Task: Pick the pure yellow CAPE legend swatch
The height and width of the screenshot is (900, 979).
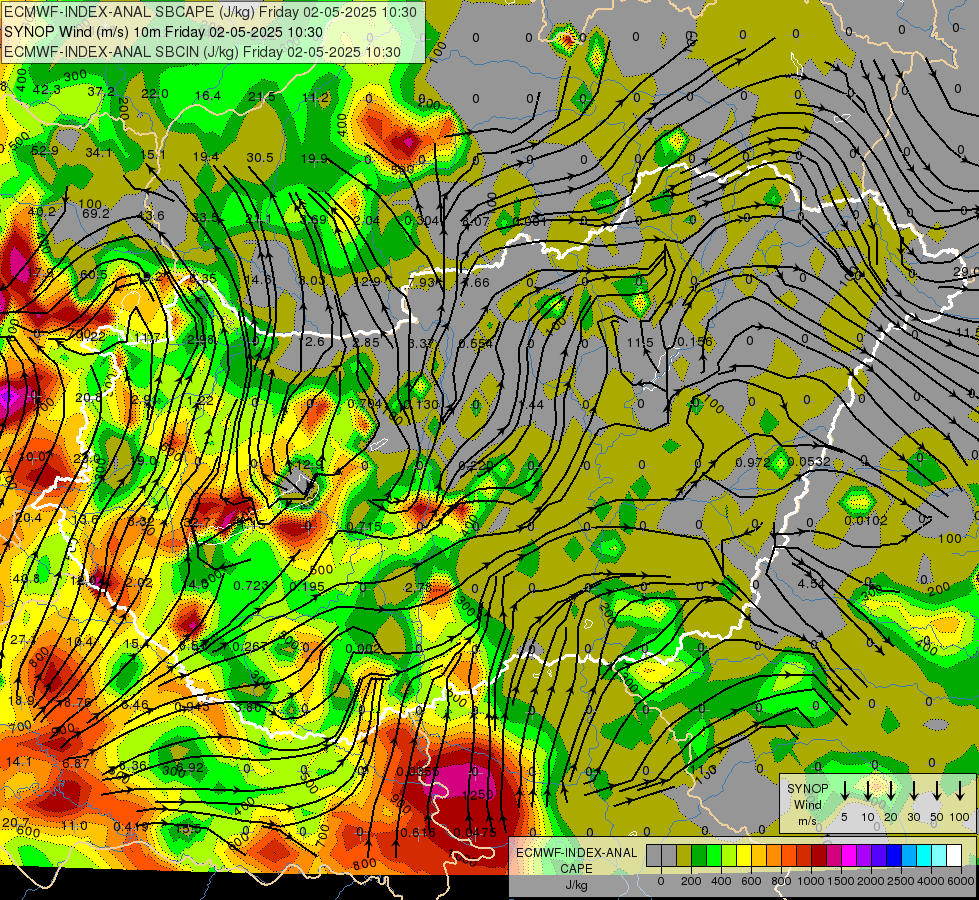Action: tap(744, 855)
